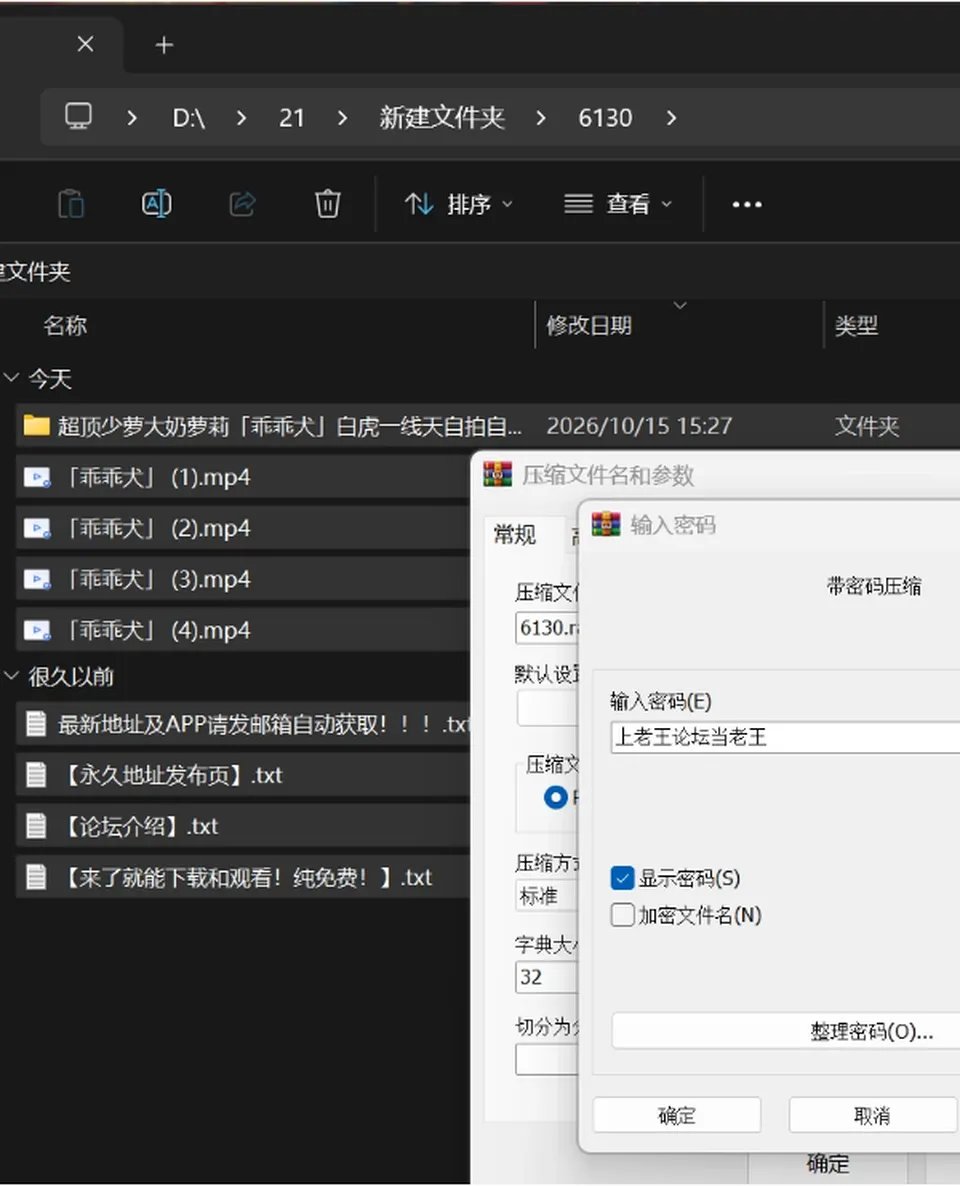Open the 查看 view dropdown
960x1186 pixels.
point(618,204)
